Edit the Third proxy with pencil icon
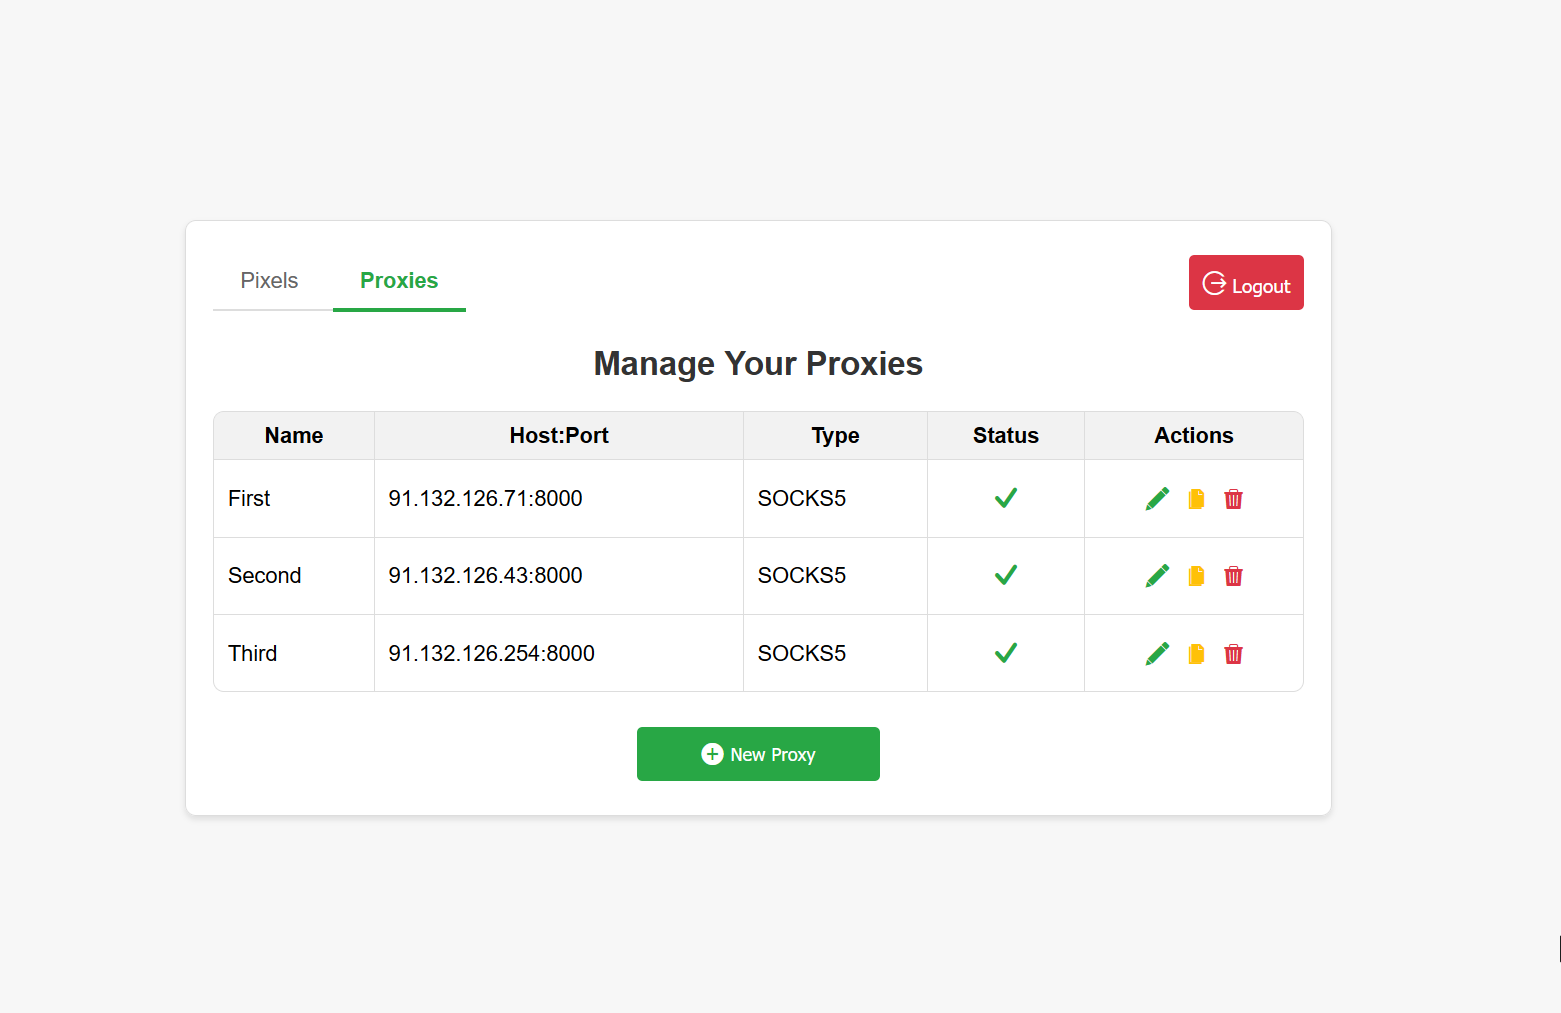The width and height of the screenshot is (1561, 1013). (1157, 654)
